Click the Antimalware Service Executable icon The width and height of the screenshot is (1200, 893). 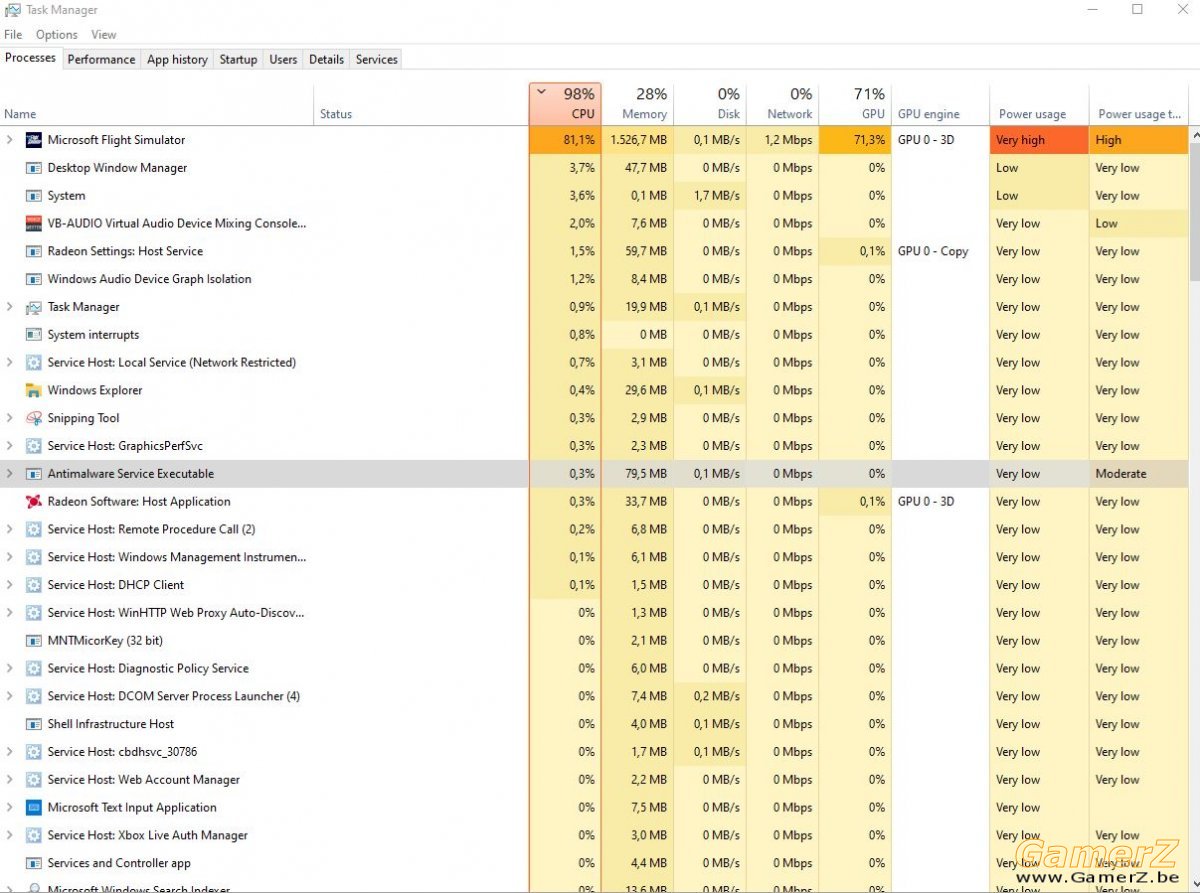(33, 474)
